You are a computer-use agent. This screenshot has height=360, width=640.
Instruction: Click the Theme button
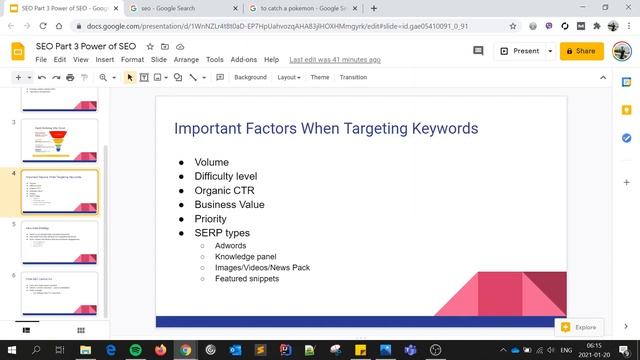click(x=320, y=77)
